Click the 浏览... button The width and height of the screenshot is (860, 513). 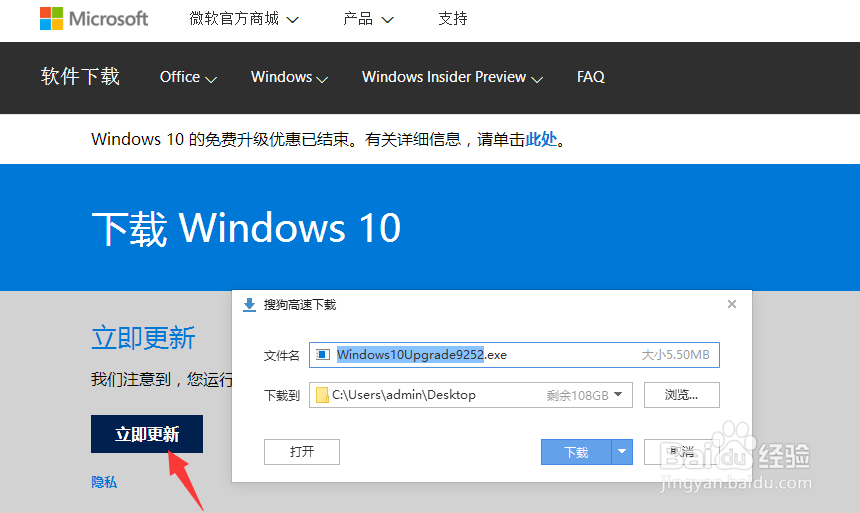tap(682, 395)
